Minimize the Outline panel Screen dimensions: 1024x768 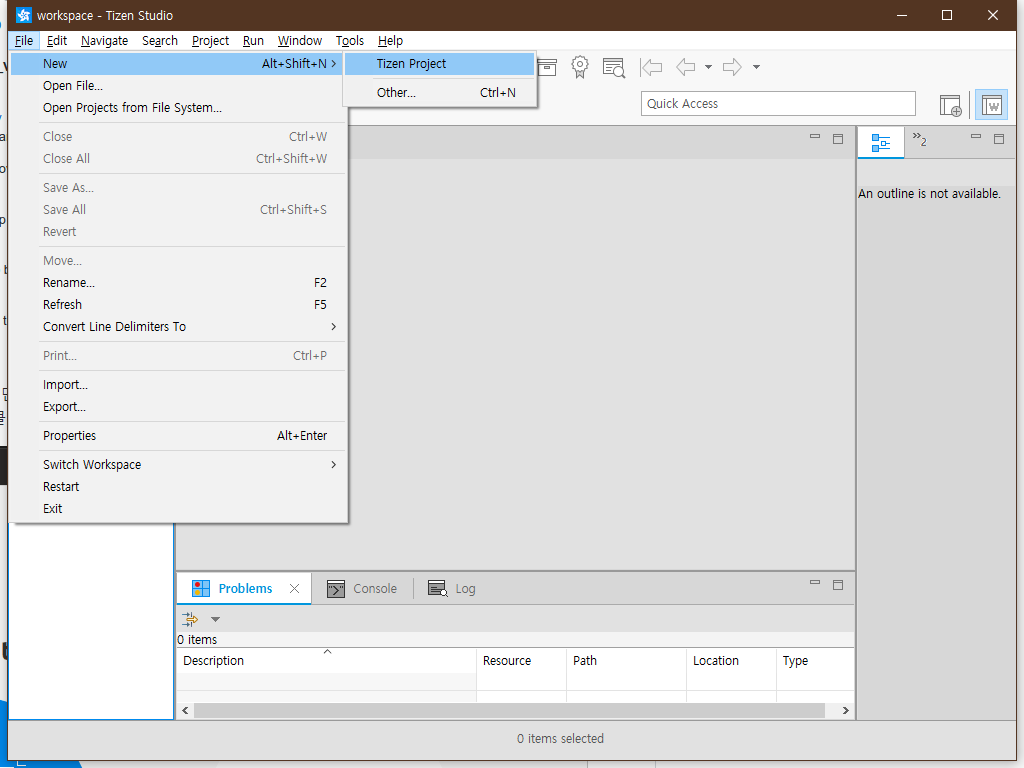click(x=976, y=137)
